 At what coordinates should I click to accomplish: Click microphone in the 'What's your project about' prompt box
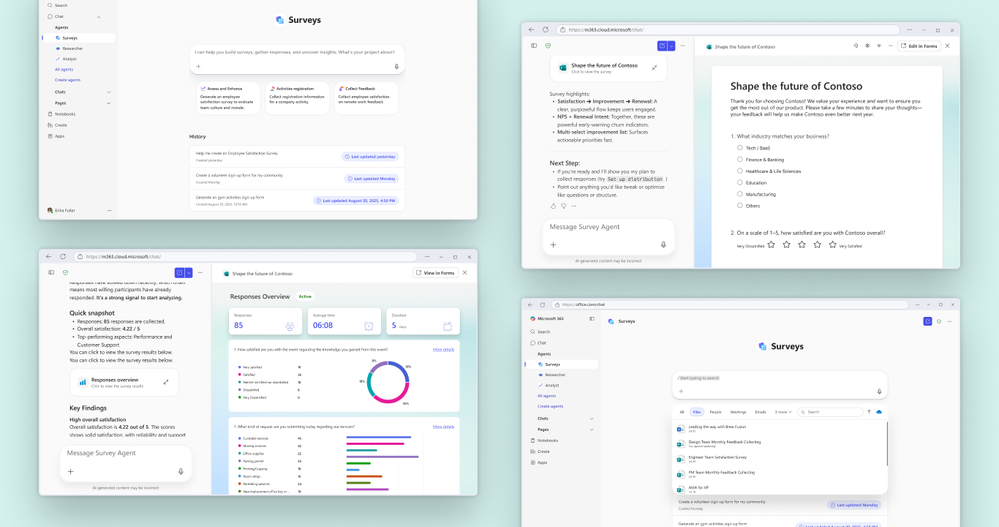click(x=396, y=66)
